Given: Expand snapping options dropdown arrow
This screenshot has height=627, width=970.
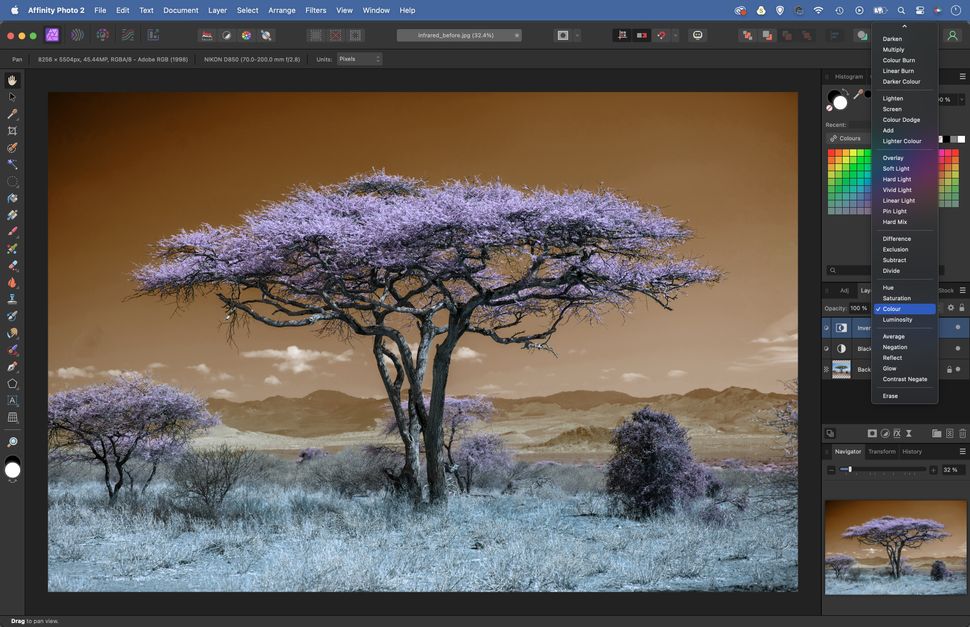Looking at the screenshot, I should point(676,35).
